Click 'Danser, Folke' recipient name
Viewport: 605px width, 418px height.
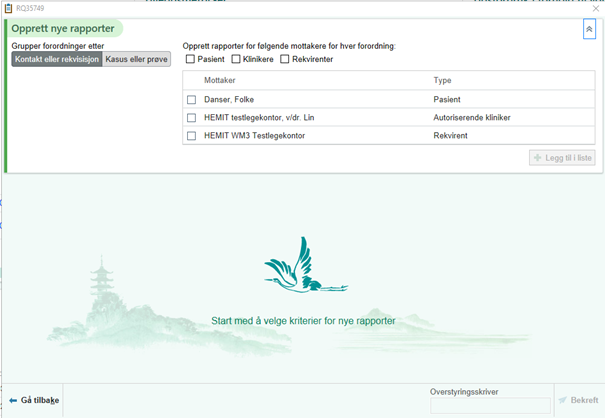pyautogui.click(x=229, y=100)
